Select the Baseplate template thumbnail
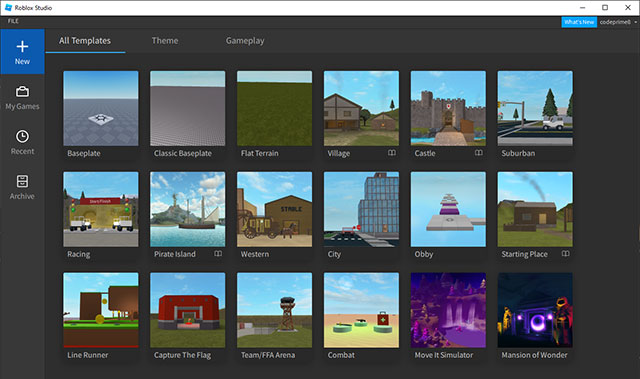Viewport: 640px width, 379px height. click(101, 108)
